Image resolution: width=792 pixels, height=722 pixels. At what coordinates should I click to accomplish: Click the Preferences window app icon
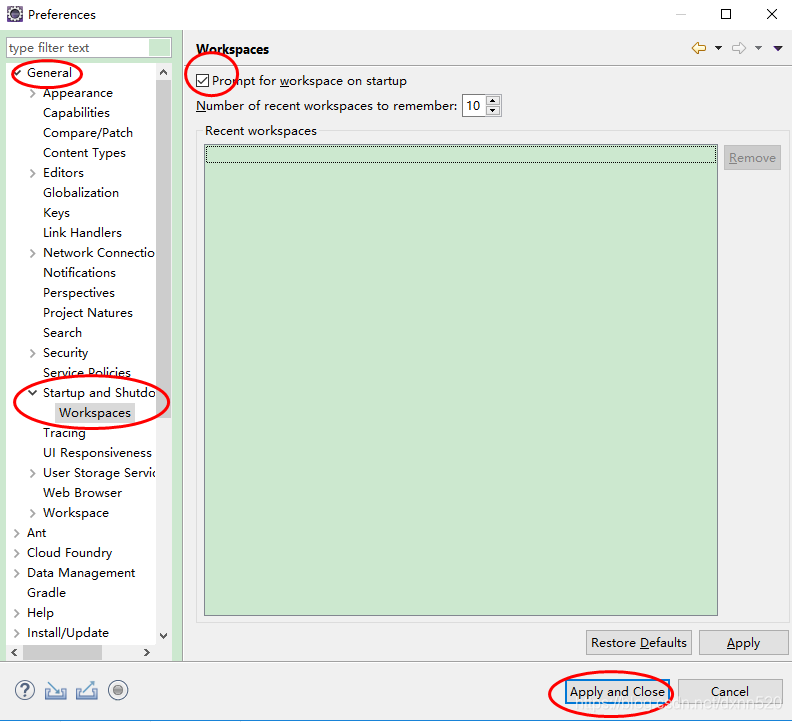(15, 14)
